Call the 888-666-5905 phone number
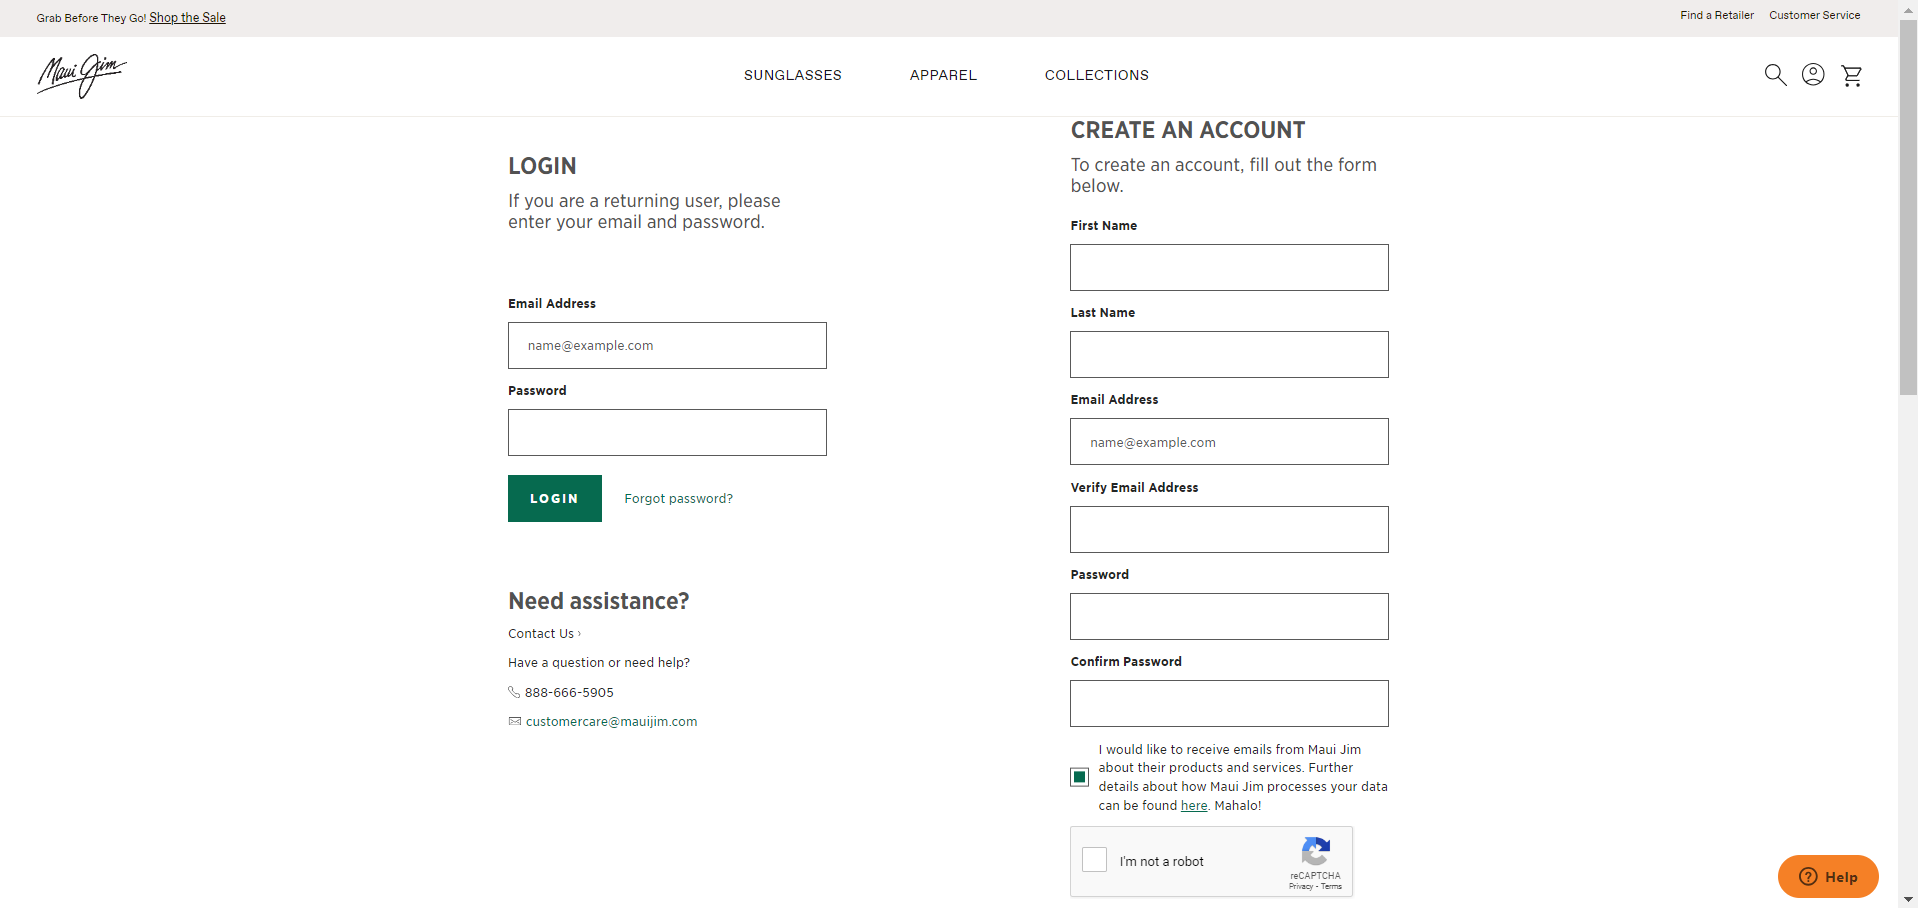The image size is (1918, 908). [569, 692]
